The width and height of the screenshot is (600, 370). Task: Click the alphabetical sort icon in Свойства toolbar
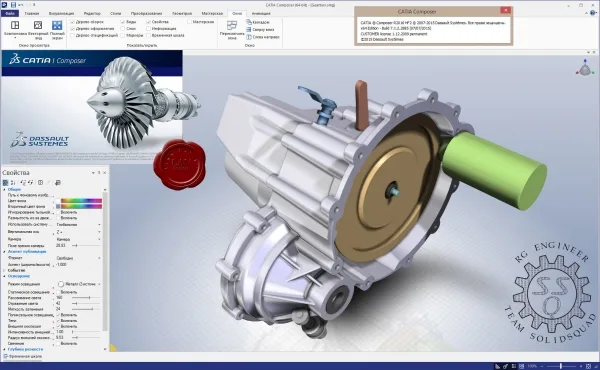[13, 183]
